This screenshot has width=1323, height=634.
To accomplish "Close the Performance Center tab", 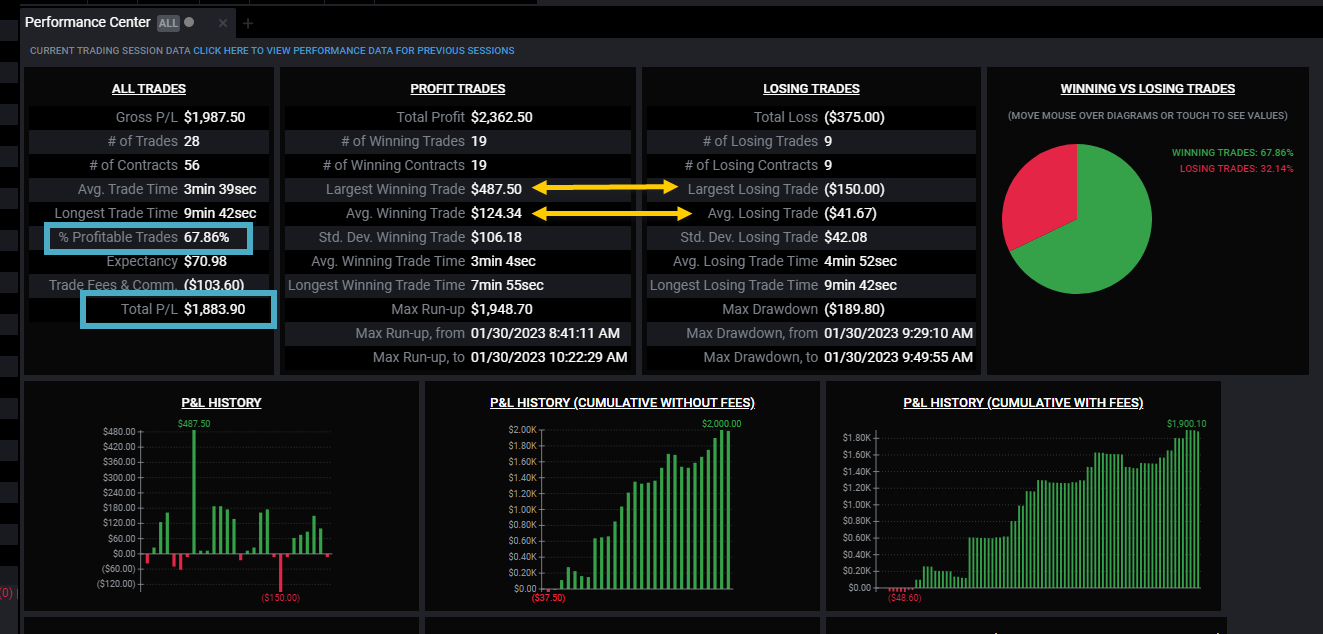I will (x=222, y=23).
